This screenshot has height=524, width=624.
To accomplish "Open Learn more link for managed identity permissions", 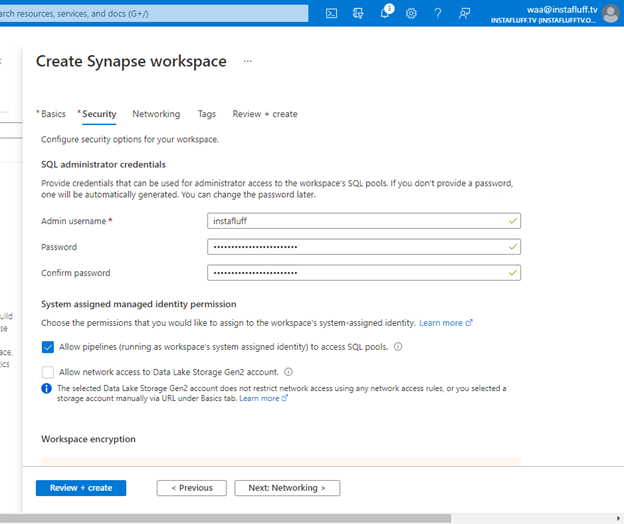I will [446, 323].
